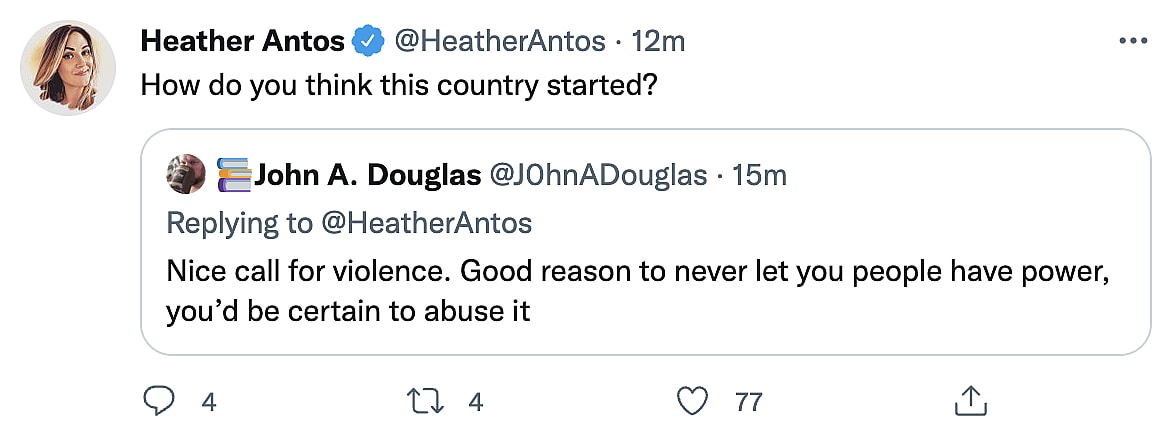Click the reply count 4
Viewport: 1170px width, 444px height.
209,402
